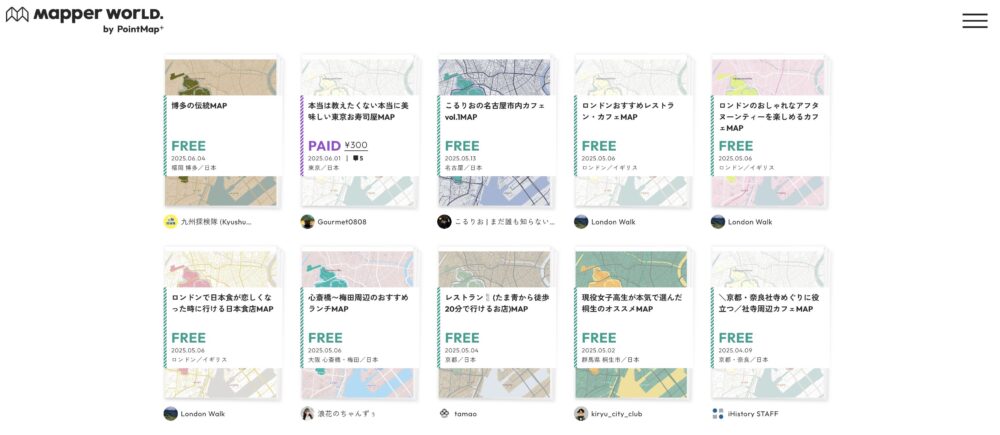Open ロンドンのアフタヌーンティー カフェMAP card
Image resolution: width=1000 pixels, height=435 pixels.
pyautogui.click(x=768, y=133)
